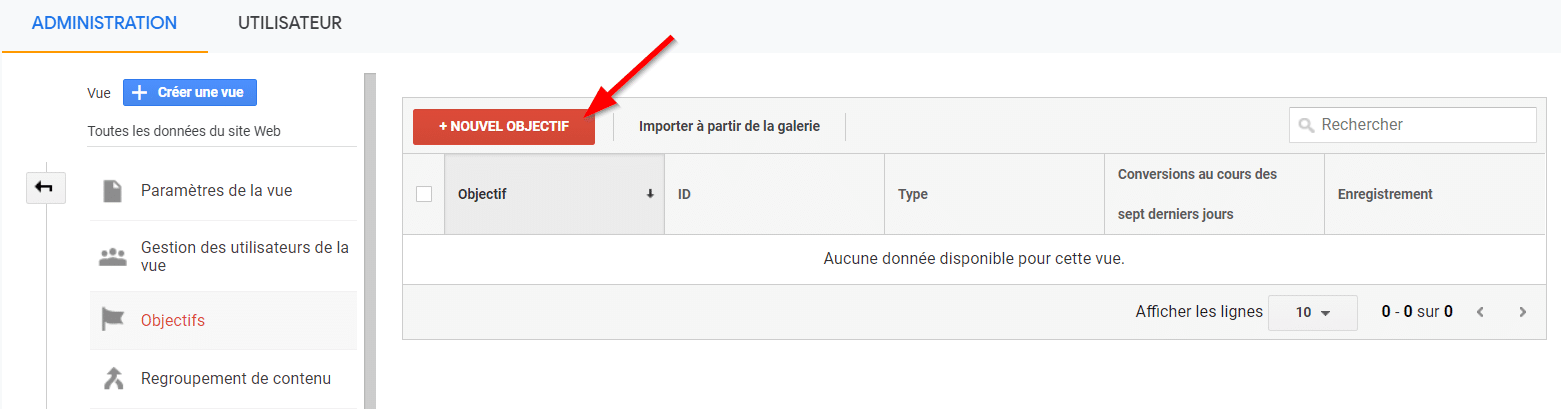This screenshot has height=409, width=1561.
Task: Switch to the Utilisateur tab
Action: pos(289,23)
